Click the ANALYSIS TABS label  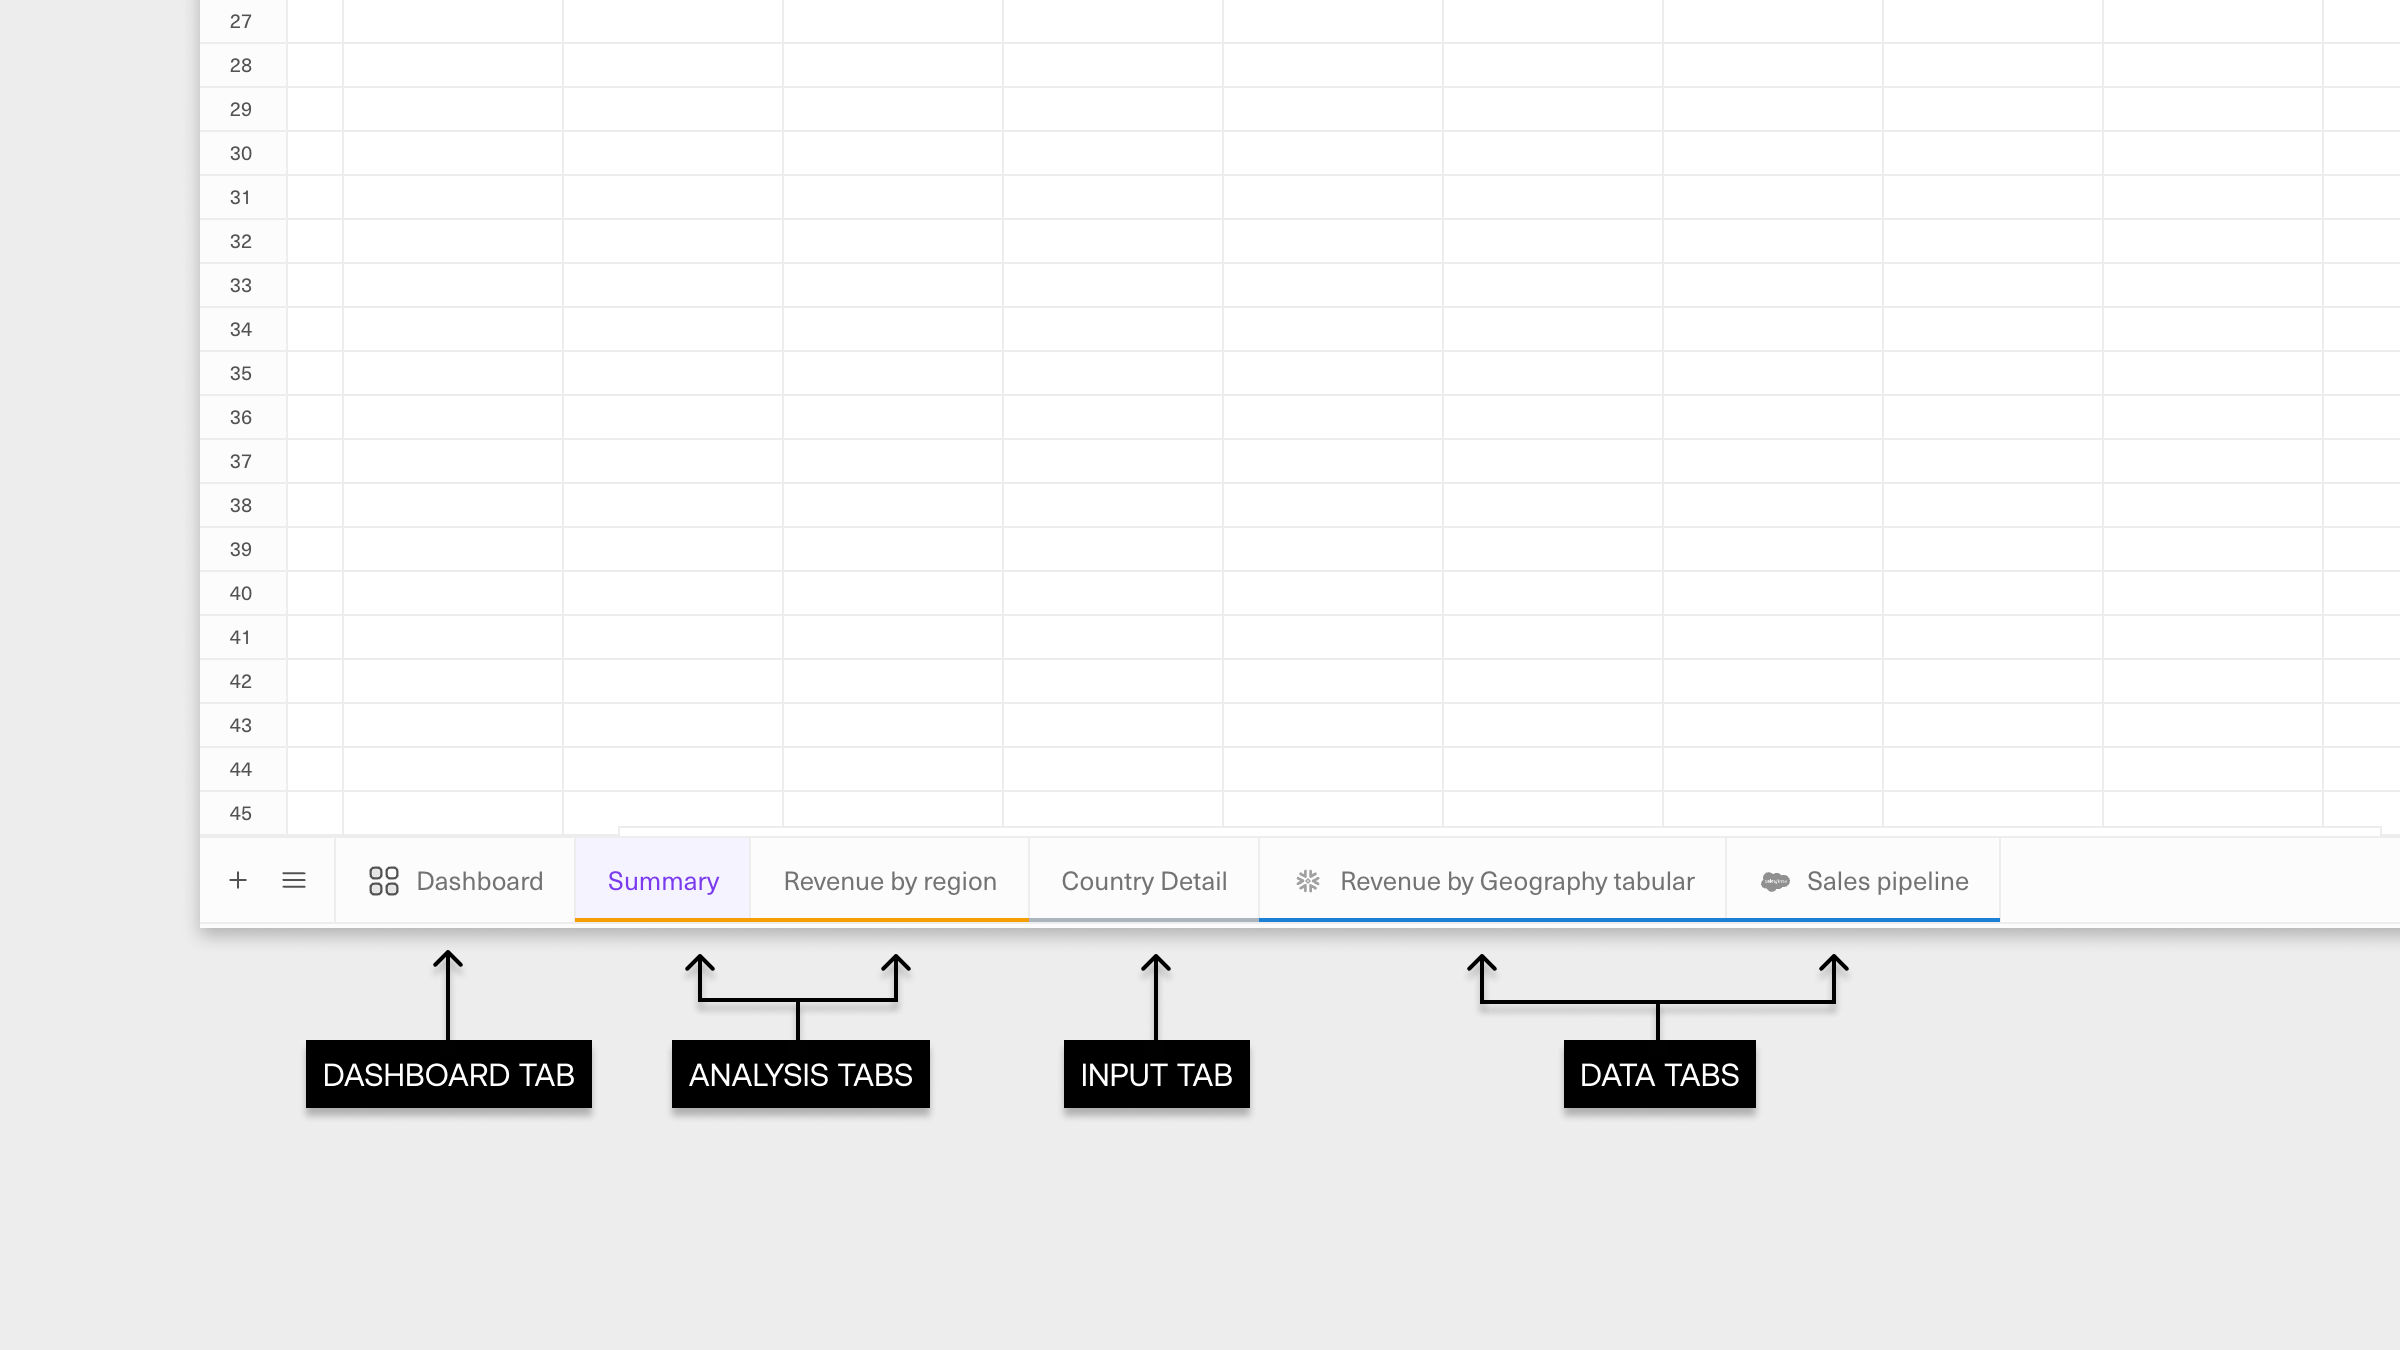801,1075
